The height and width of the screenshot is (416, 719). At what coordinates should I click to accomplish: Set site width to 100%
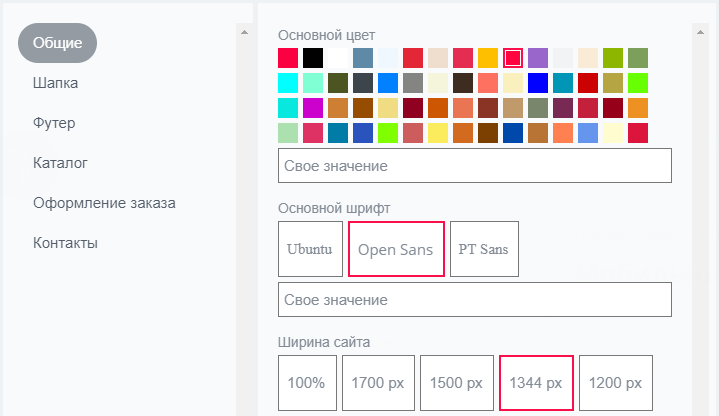(x=307, y=383)
